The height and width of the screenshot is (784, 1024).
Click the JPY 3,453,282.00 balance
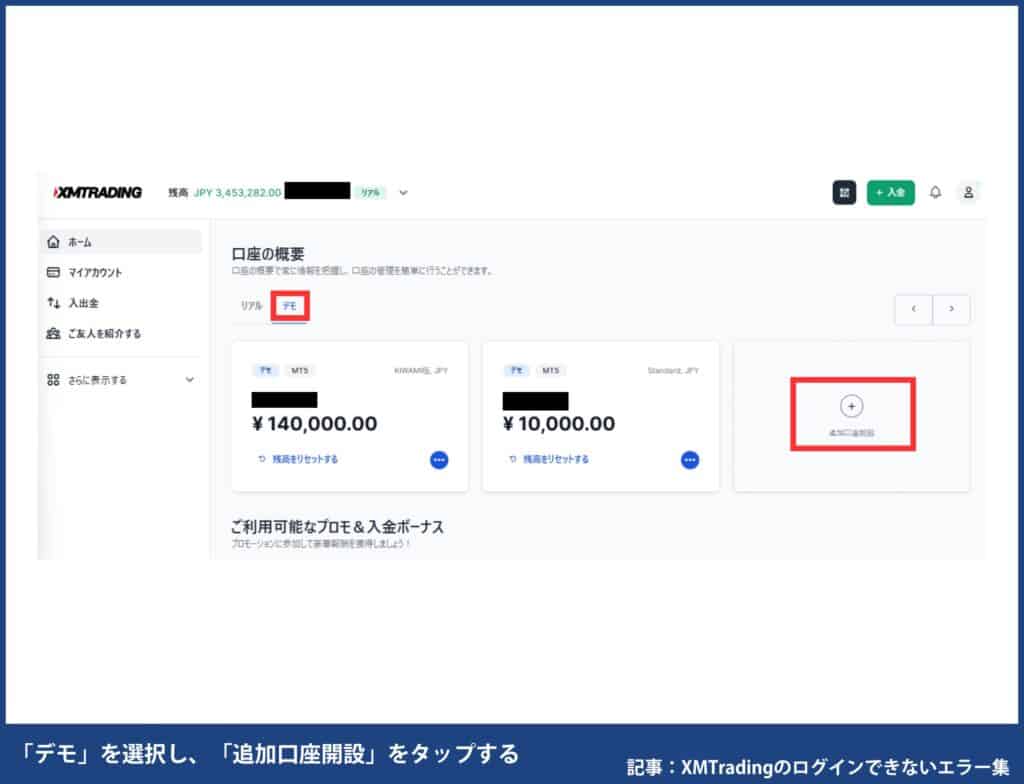pos(238,193)
